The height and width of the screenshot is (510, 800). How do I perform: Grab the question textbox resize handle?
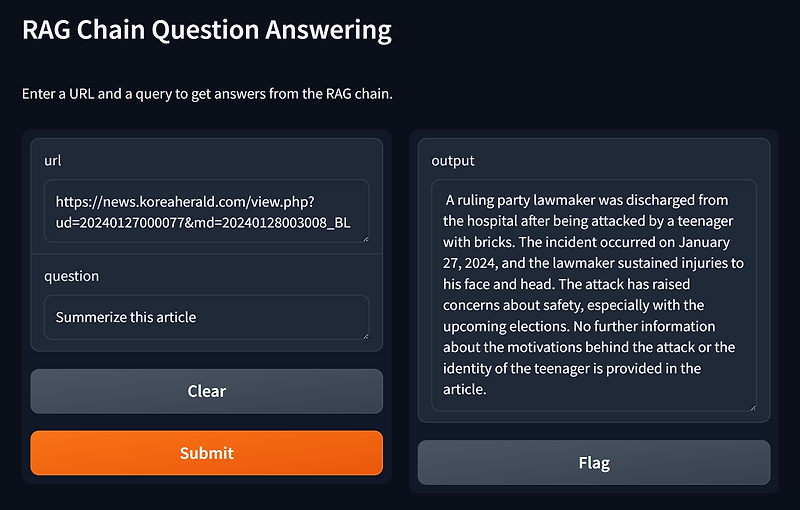click(365, 336)
